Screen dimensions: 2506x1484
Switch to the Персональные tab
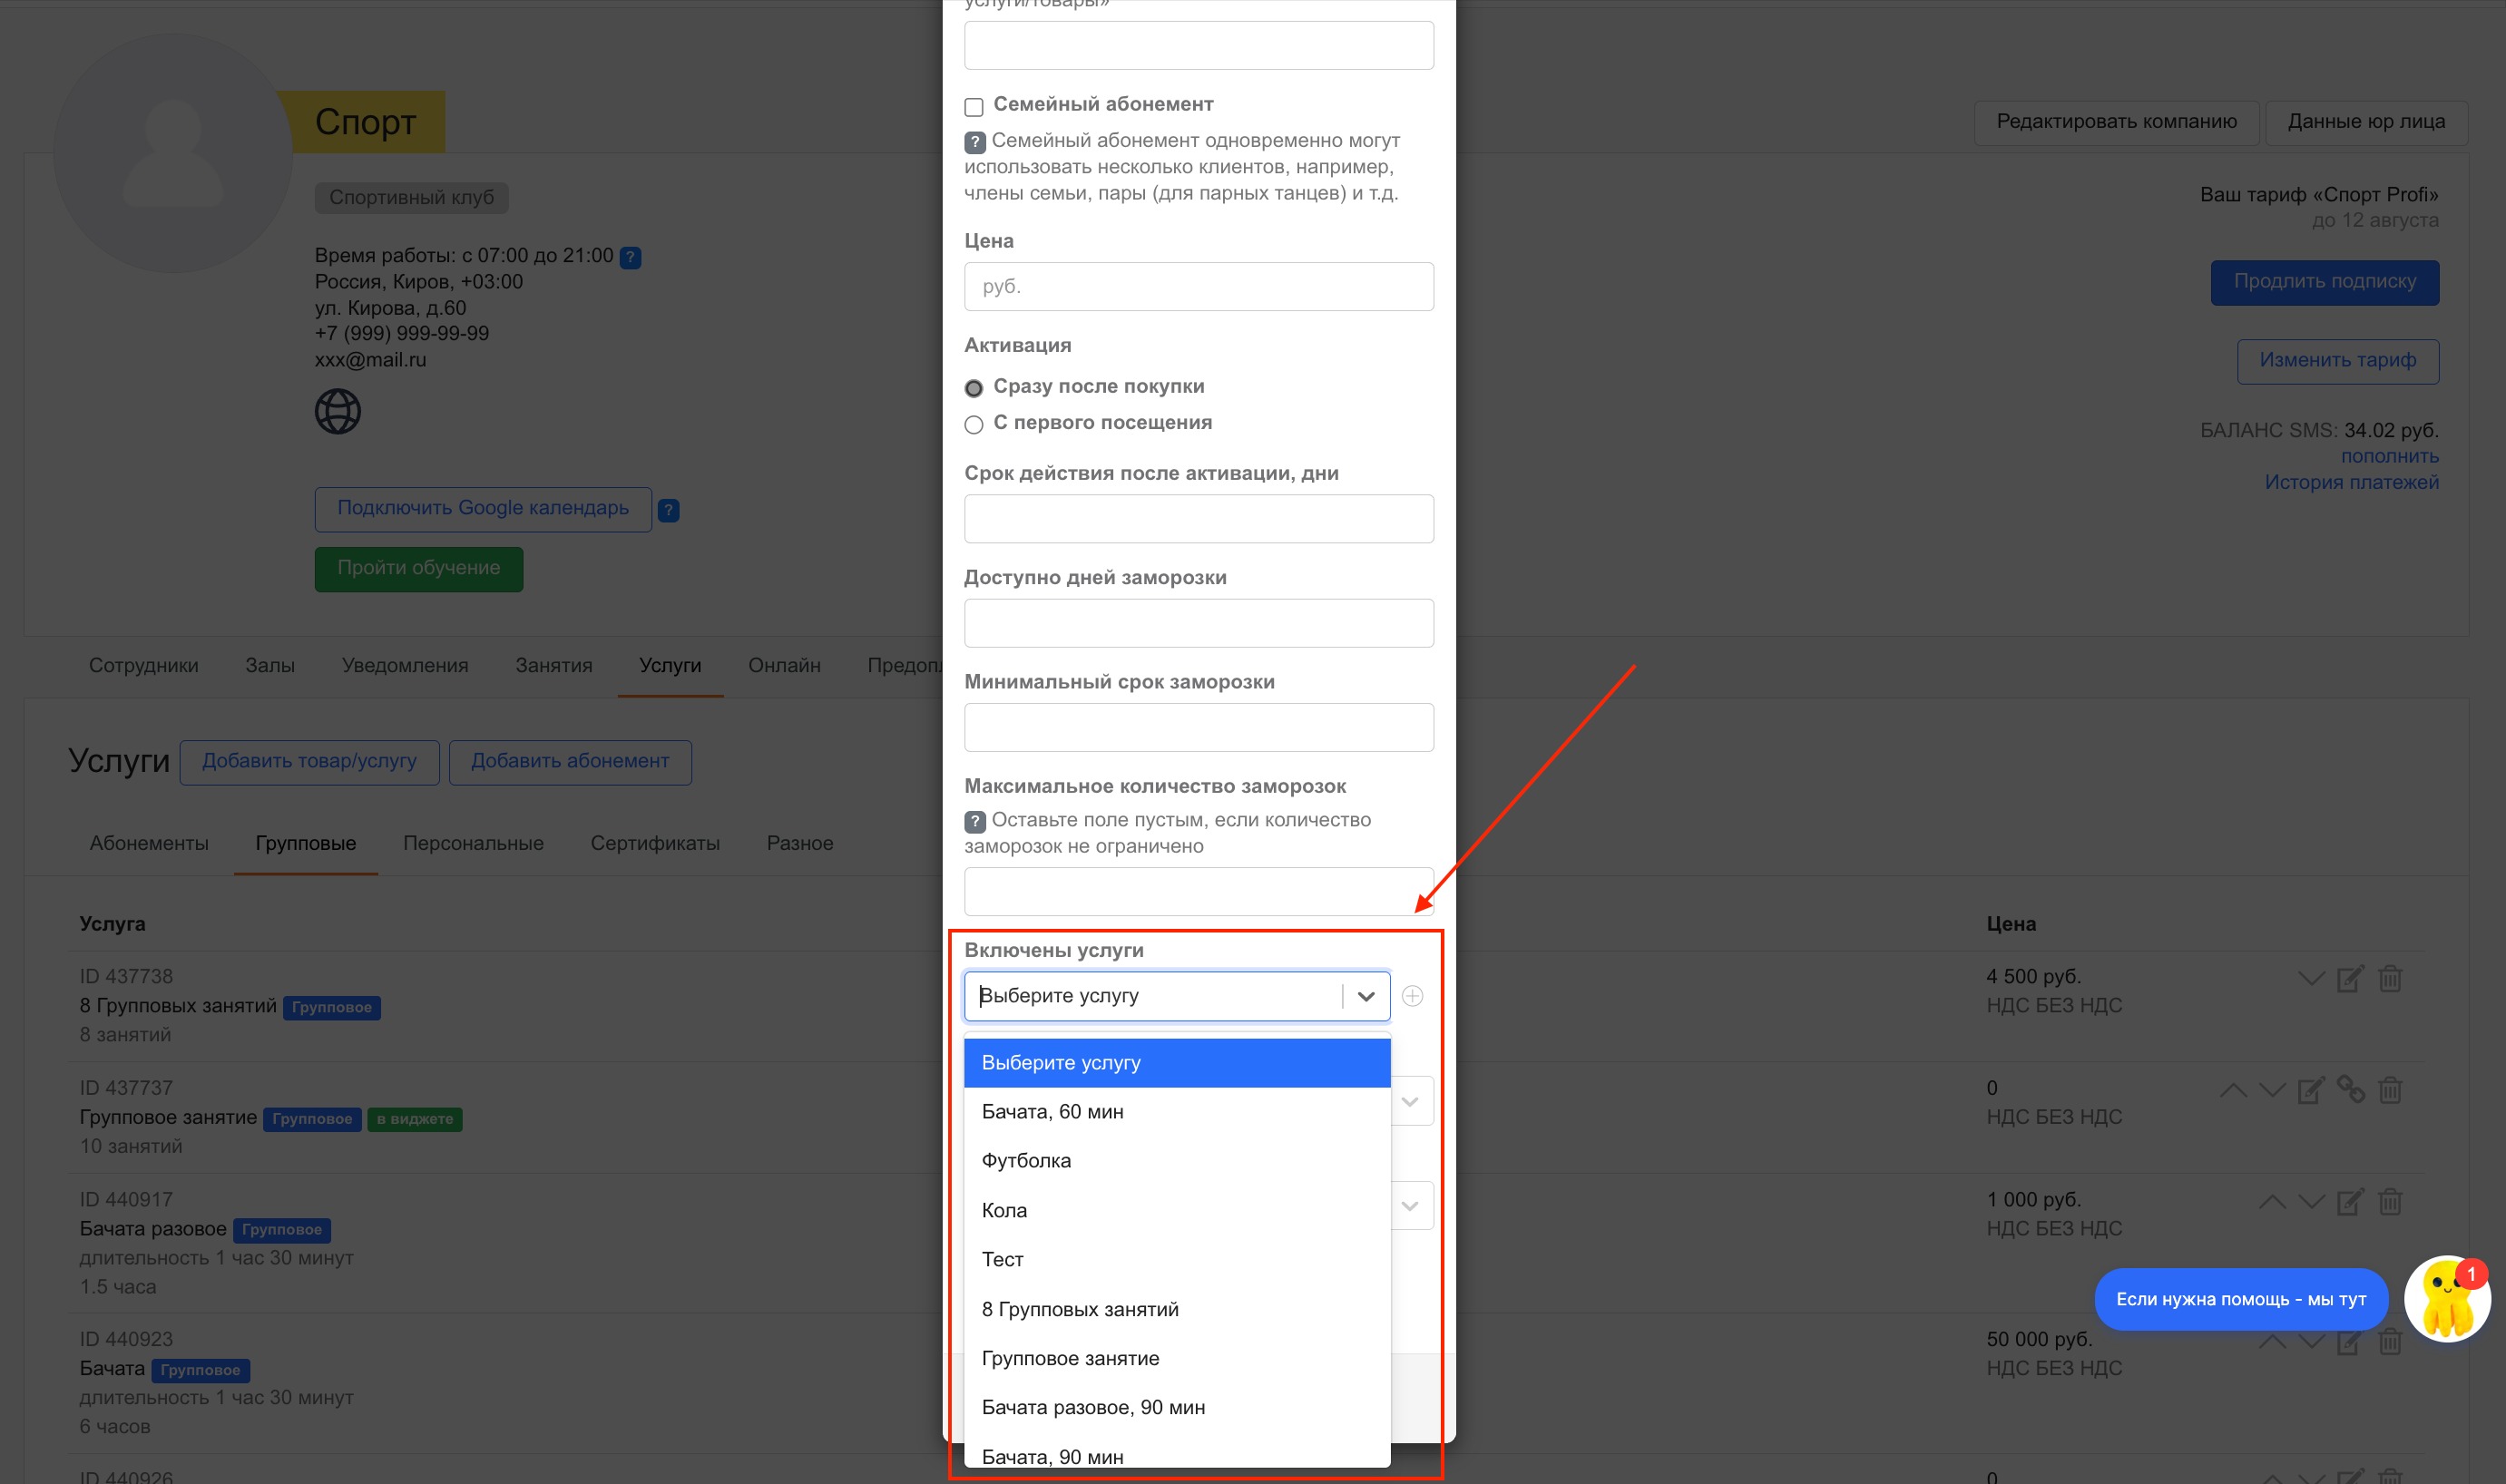473,843
